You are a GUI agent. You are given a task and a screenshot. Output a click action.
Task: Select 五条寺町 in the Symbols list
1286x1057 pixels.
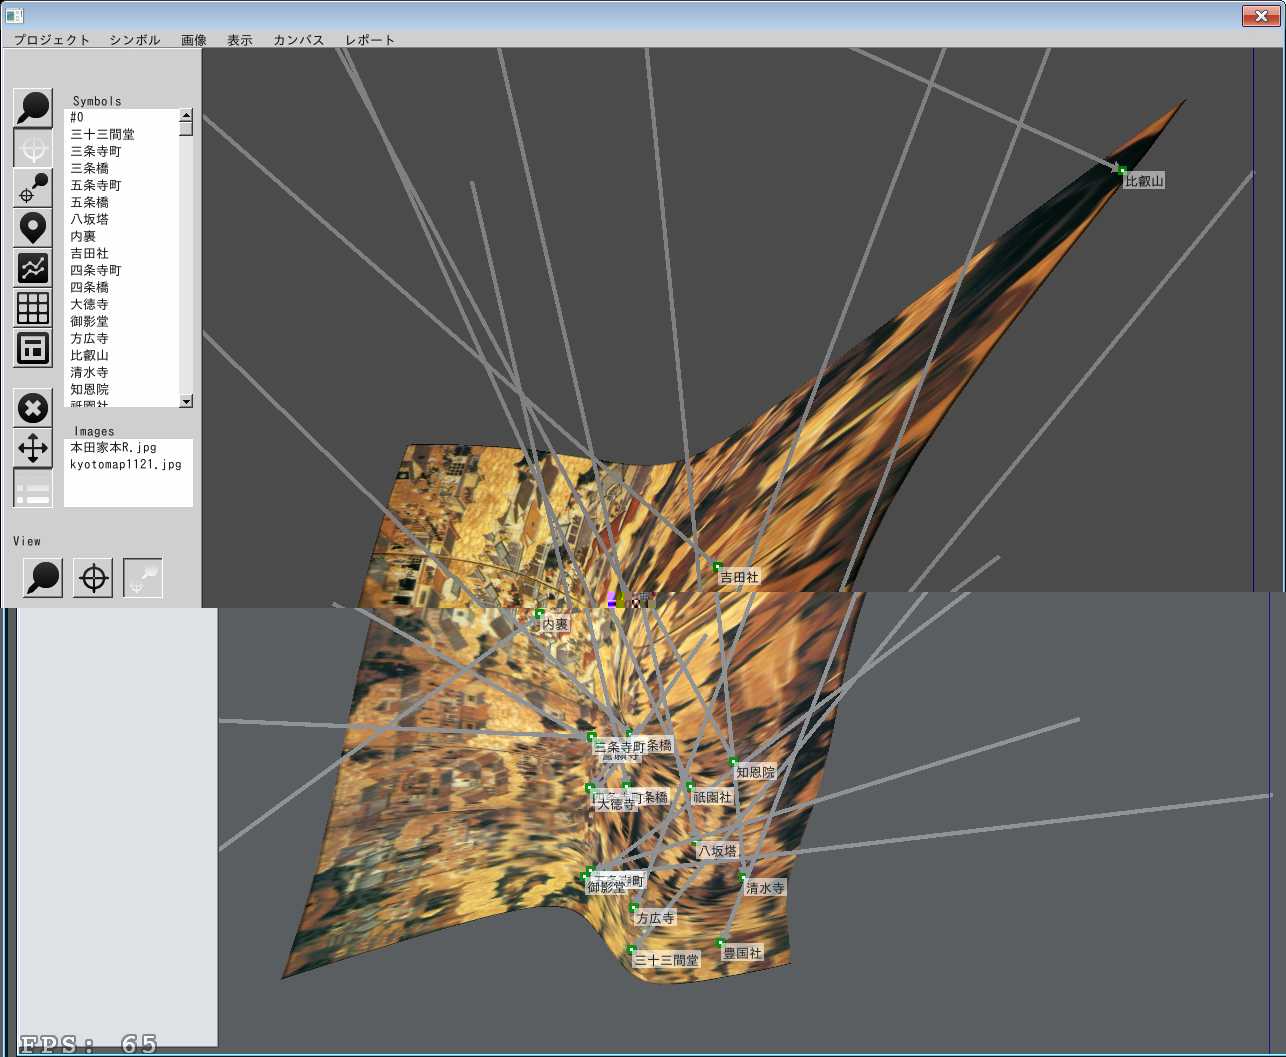(121, 185)
